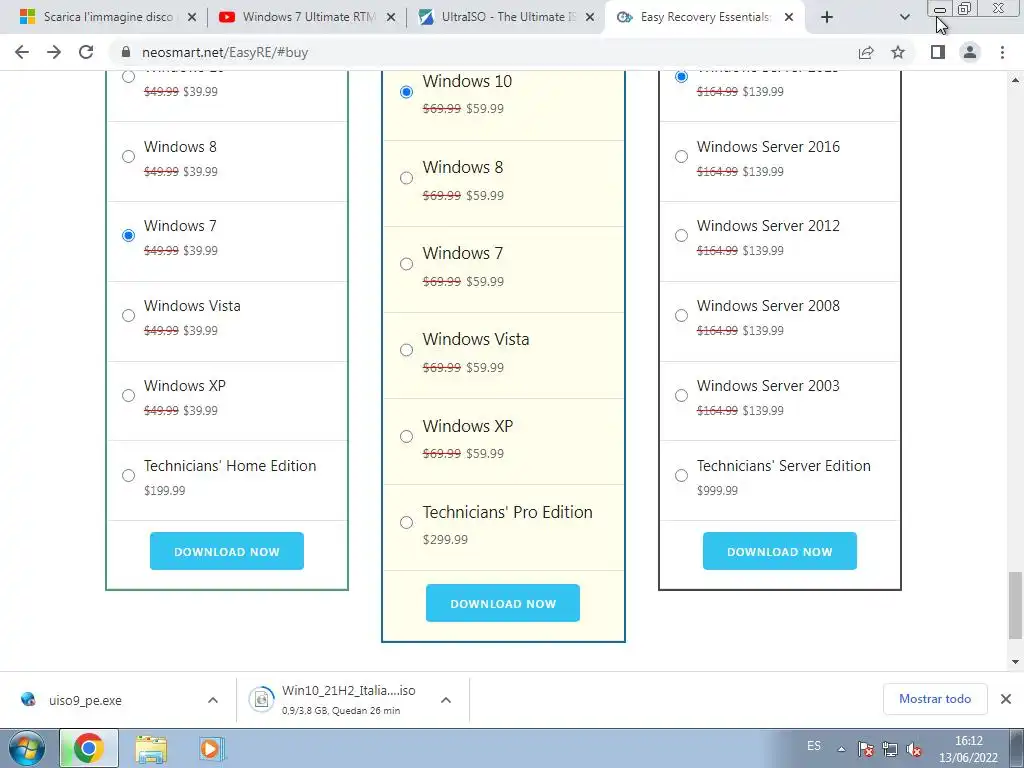This screenshot has height=768, width=1024.
Task: Select Technicians' Pro Edition option
Action: [406, 522]
